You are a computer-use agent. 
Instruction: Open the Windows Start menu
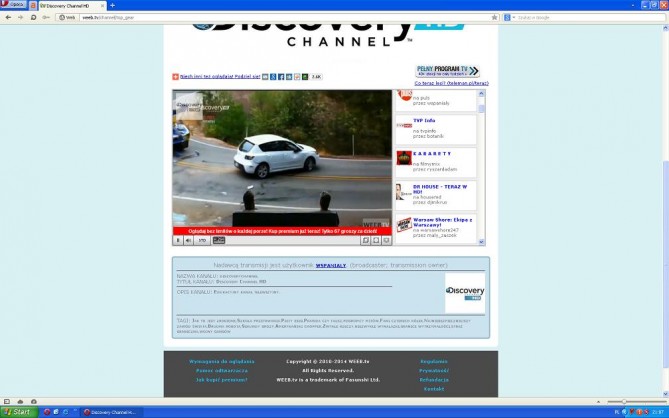(19, 412)
